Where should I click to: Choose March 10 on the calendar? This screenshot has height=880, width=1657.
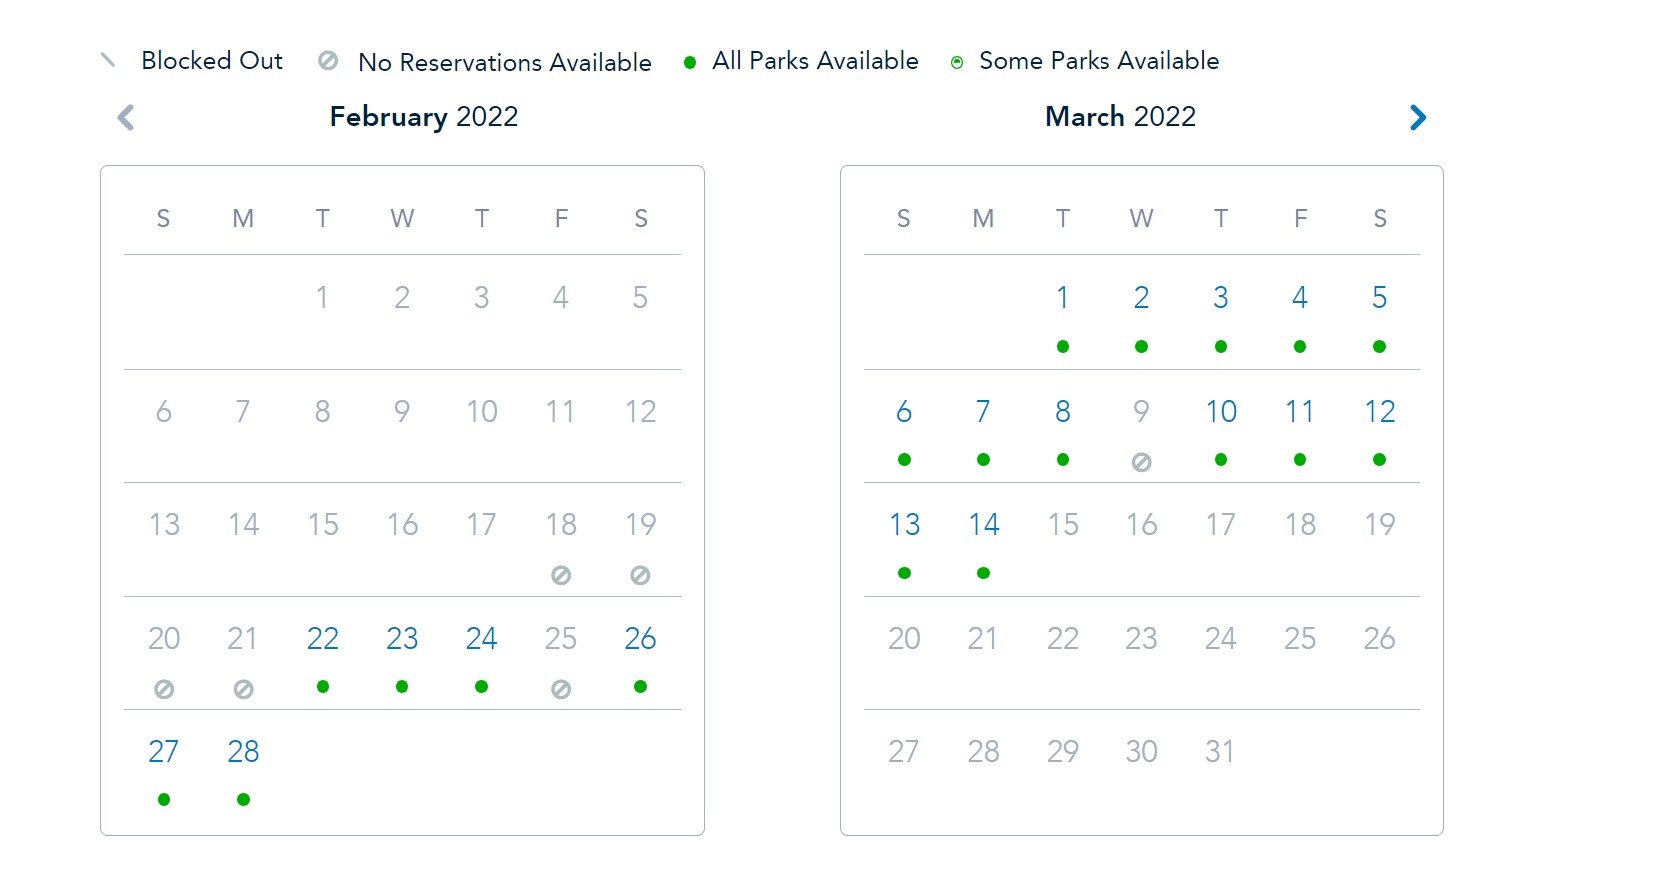(x=1221, y=411)
